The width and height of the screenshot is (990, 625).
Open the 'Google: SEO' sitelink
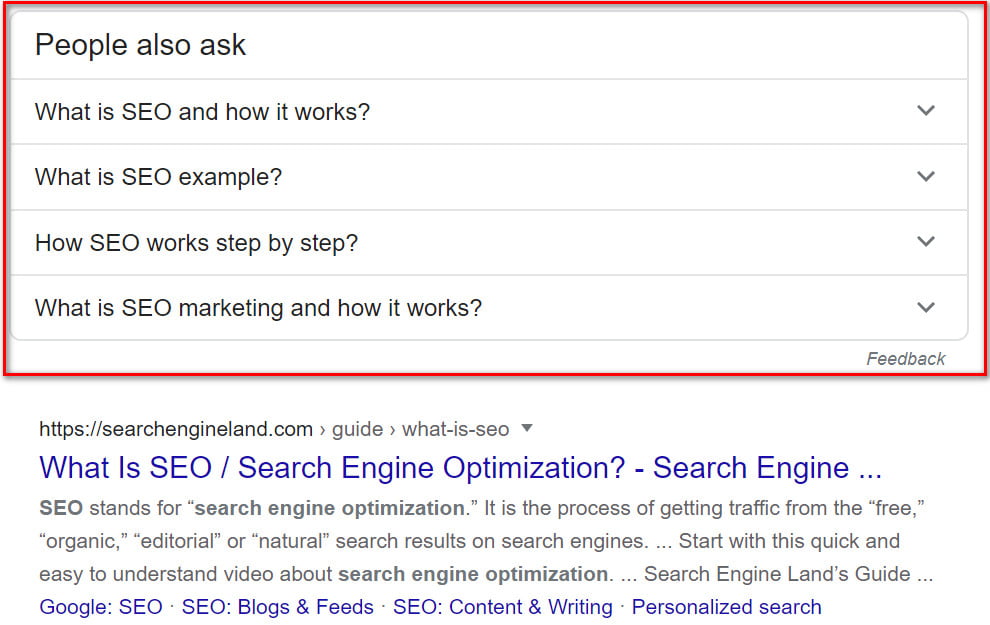101,607
